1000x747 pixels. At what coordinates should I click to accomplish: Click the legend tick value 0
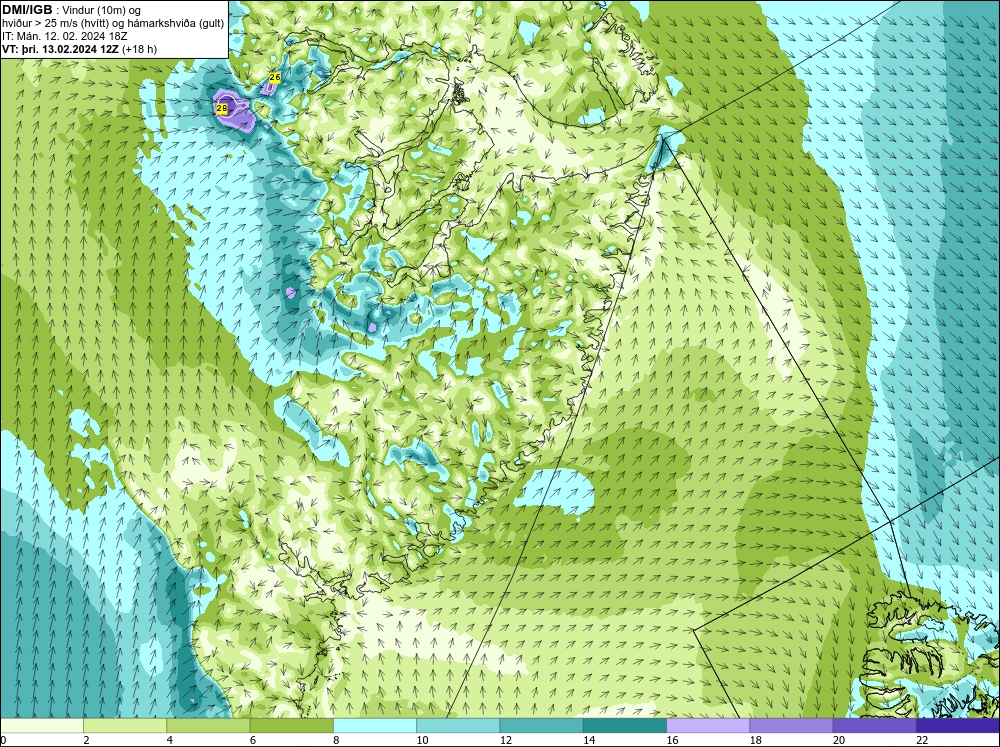(3, 740)
